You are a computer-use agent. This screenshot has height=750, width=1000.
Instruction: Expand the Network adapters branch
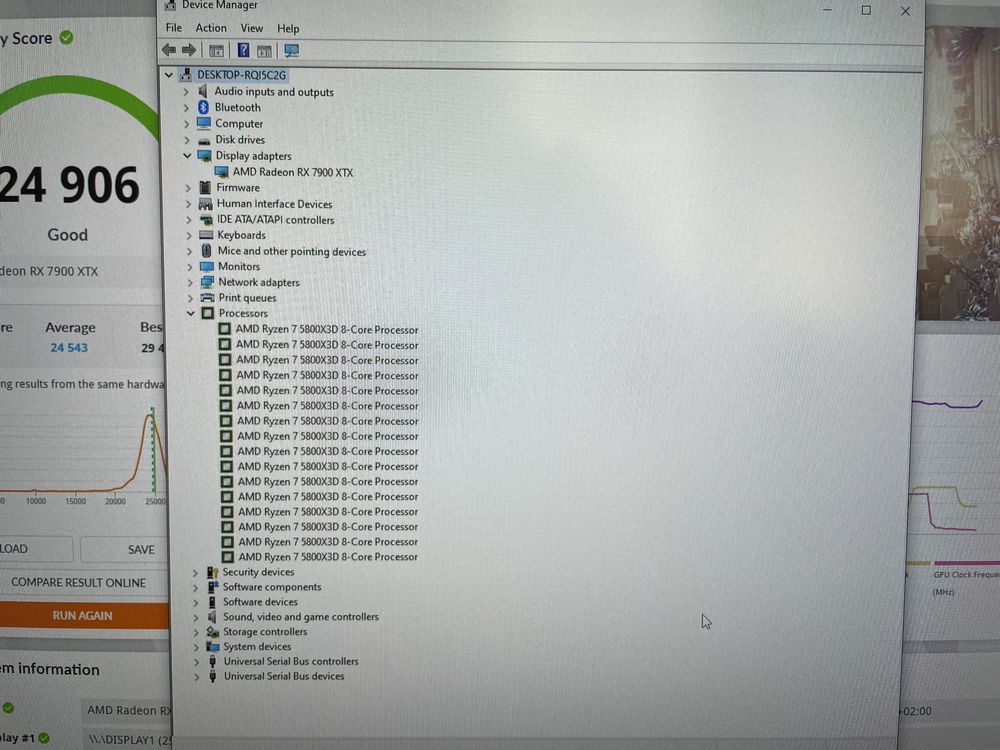click(190, 283)
